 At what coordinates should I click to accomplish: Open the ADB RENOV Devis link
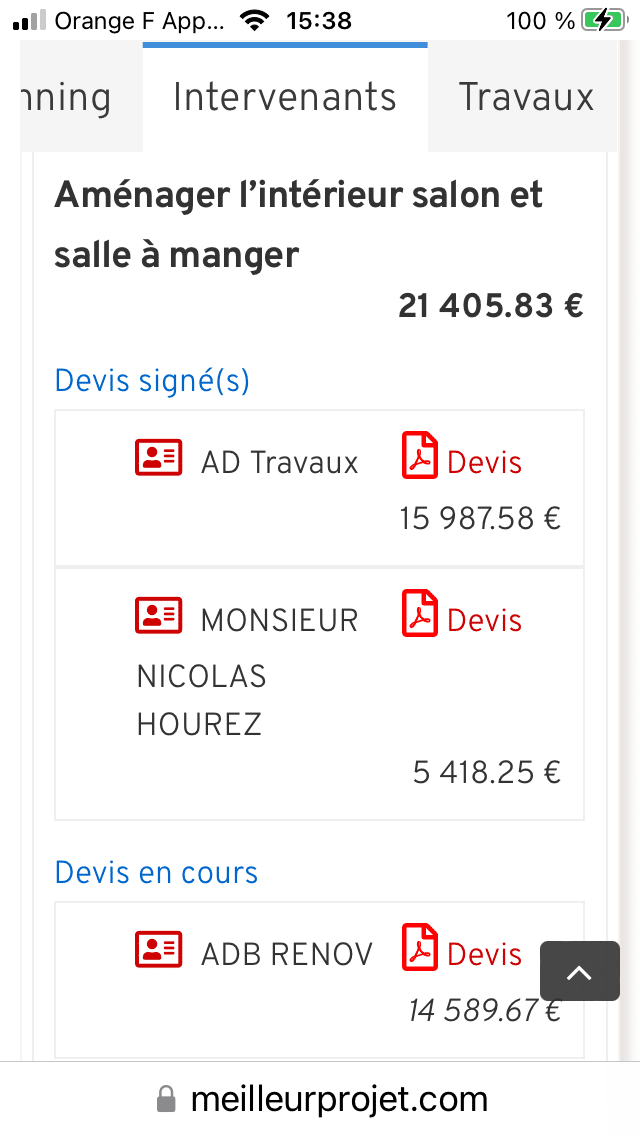pyautogui.click(x=484, y=955)
